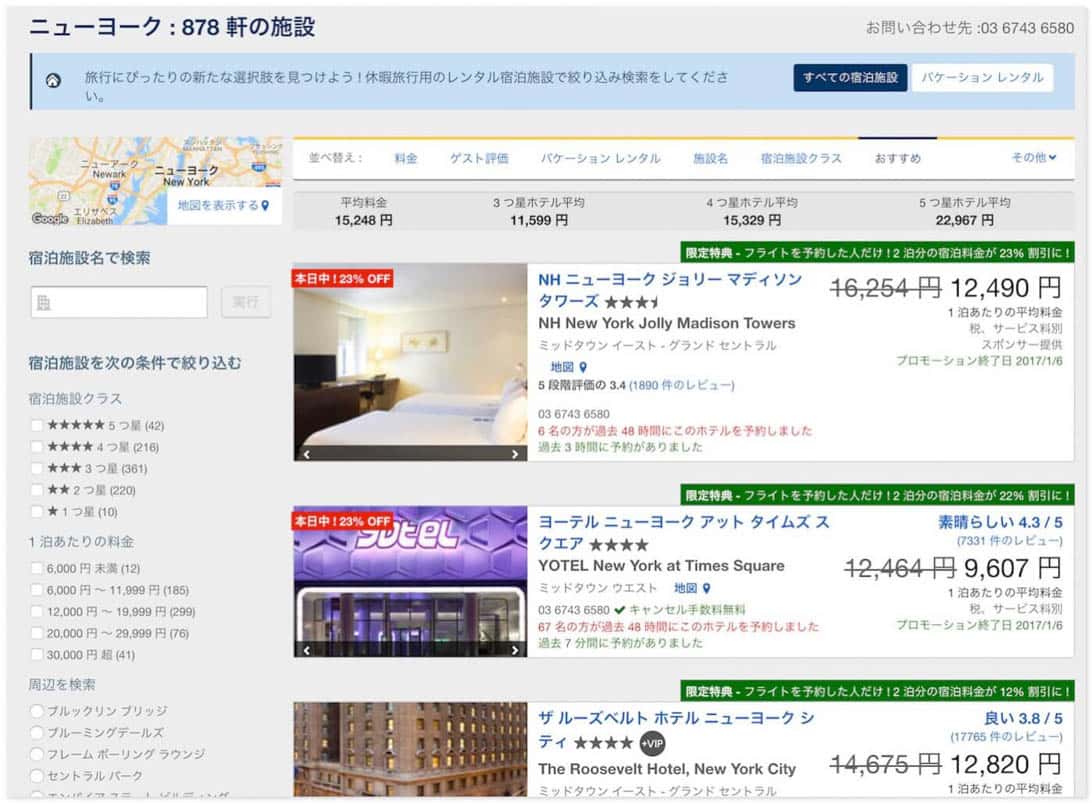Sort the results by 宿泊施設クラス

801,158
